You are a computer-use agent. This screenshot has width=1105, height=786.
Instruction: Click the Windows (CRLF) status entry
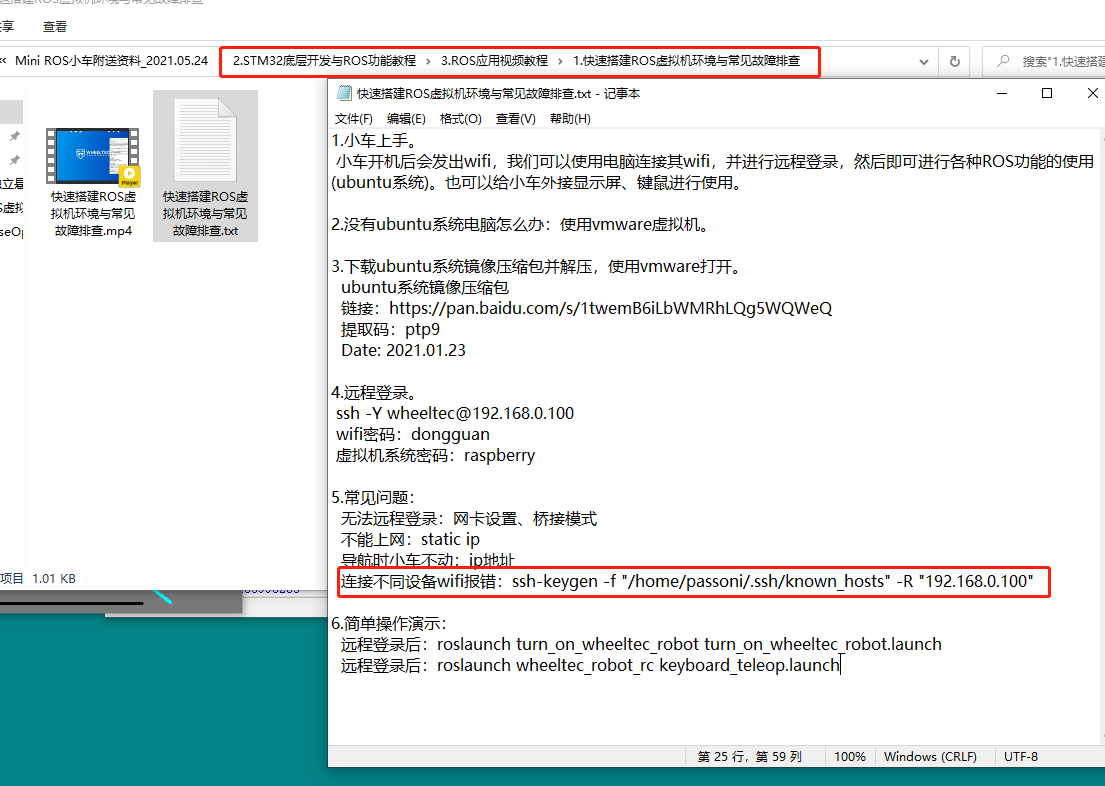[x=930, y=756]
